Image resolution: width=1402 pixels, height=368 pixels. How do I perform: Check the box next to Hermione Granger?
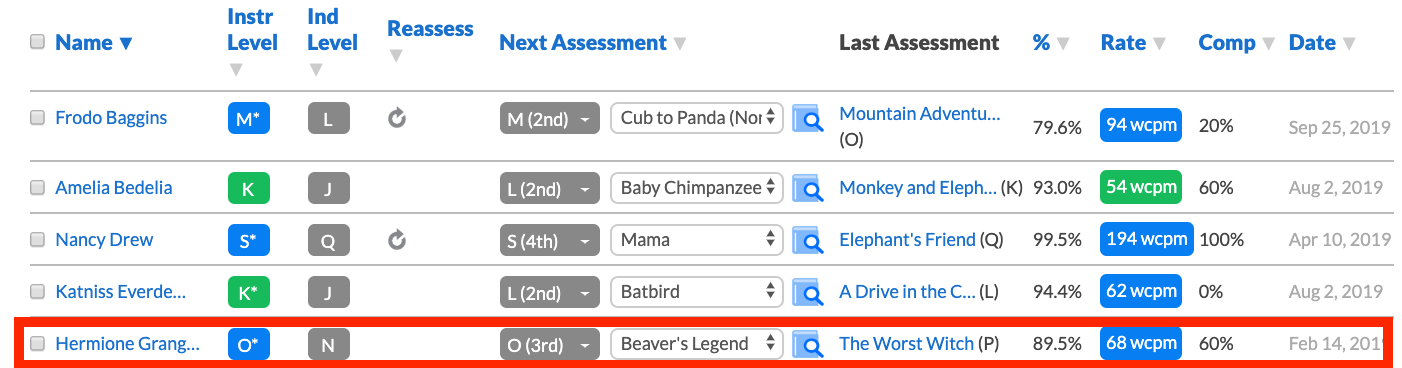point(38,344)
